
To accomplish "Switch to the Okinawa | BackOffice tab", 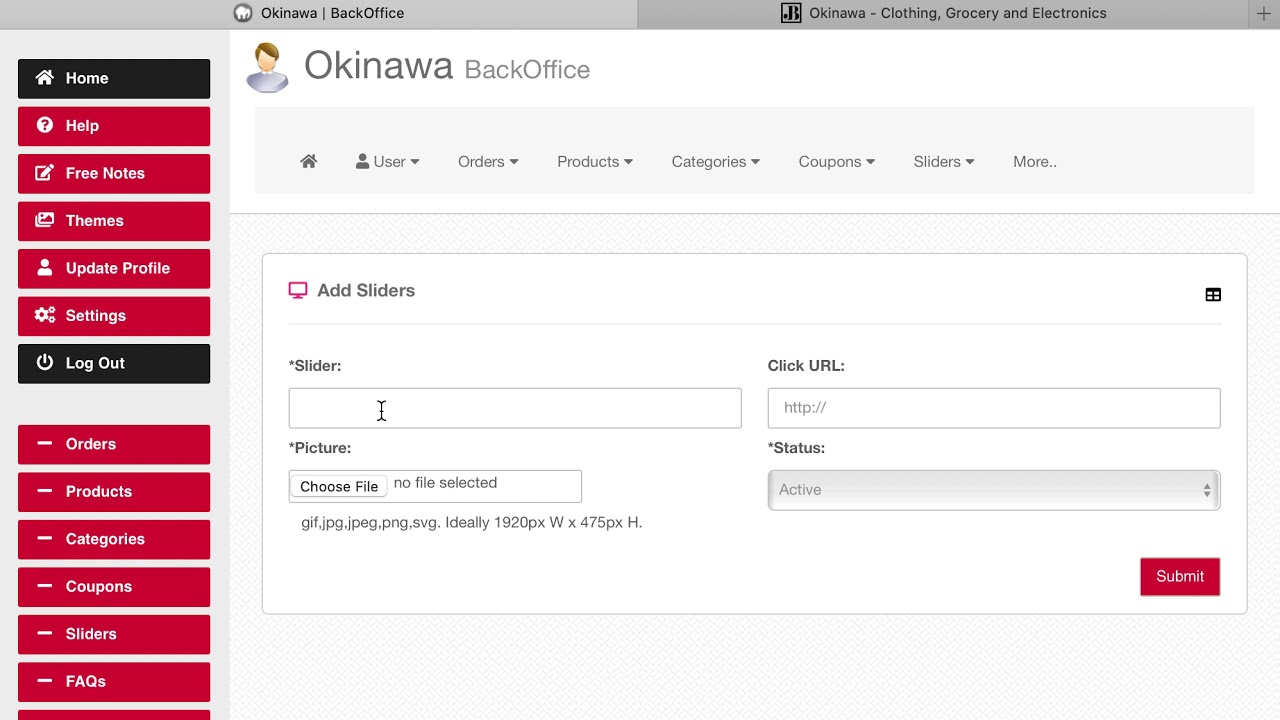I will pos(319,14).
